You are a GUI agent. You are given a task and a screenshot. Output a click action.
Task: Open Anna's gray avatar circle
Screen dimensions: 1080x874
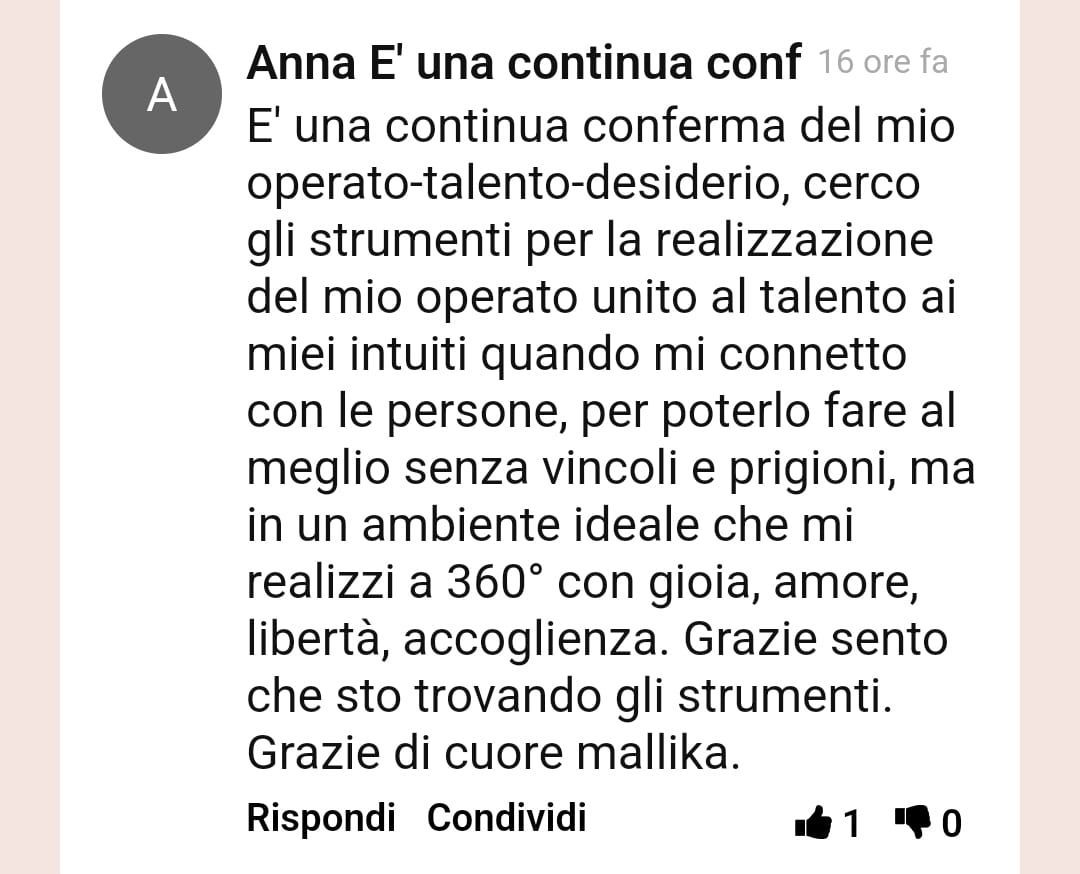(162, 94)
